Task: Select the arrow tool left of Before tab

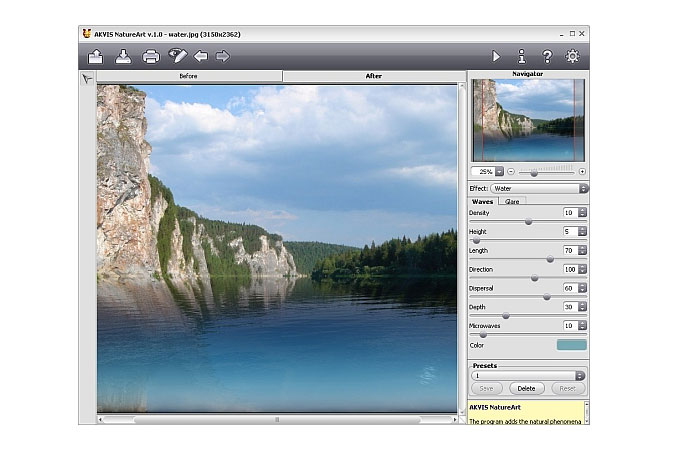Action: click(87, 77)
